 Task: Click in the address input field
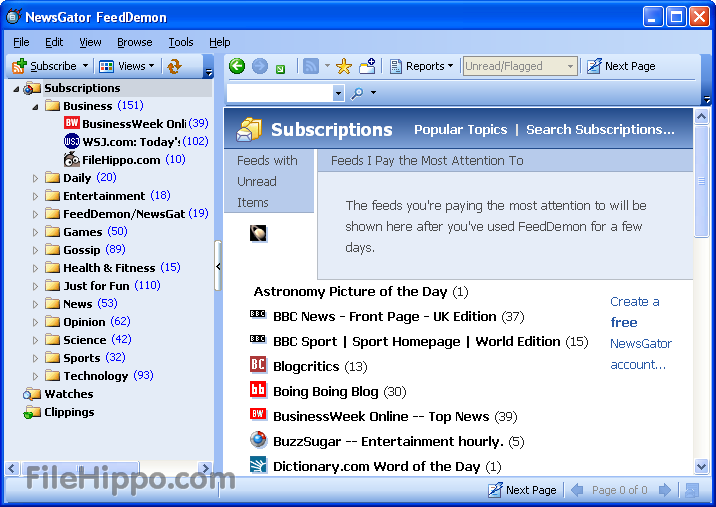[x=278, y=93]
